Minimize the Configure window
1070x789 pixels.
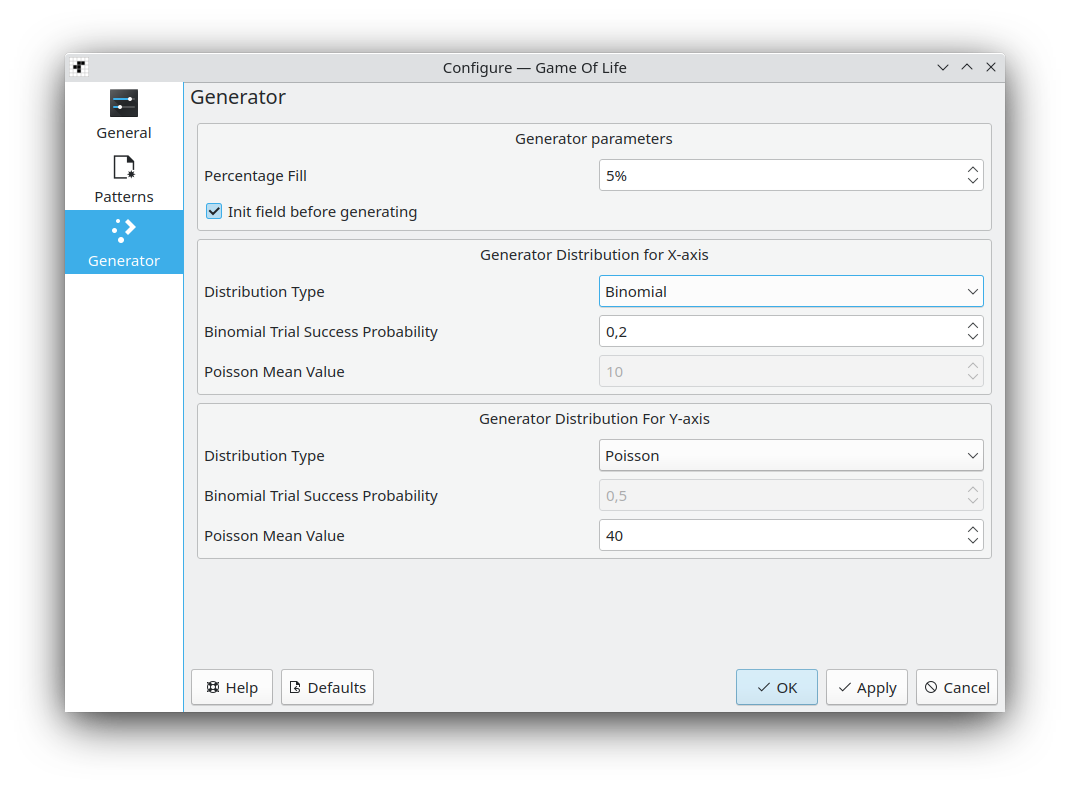tap(943, 67)
